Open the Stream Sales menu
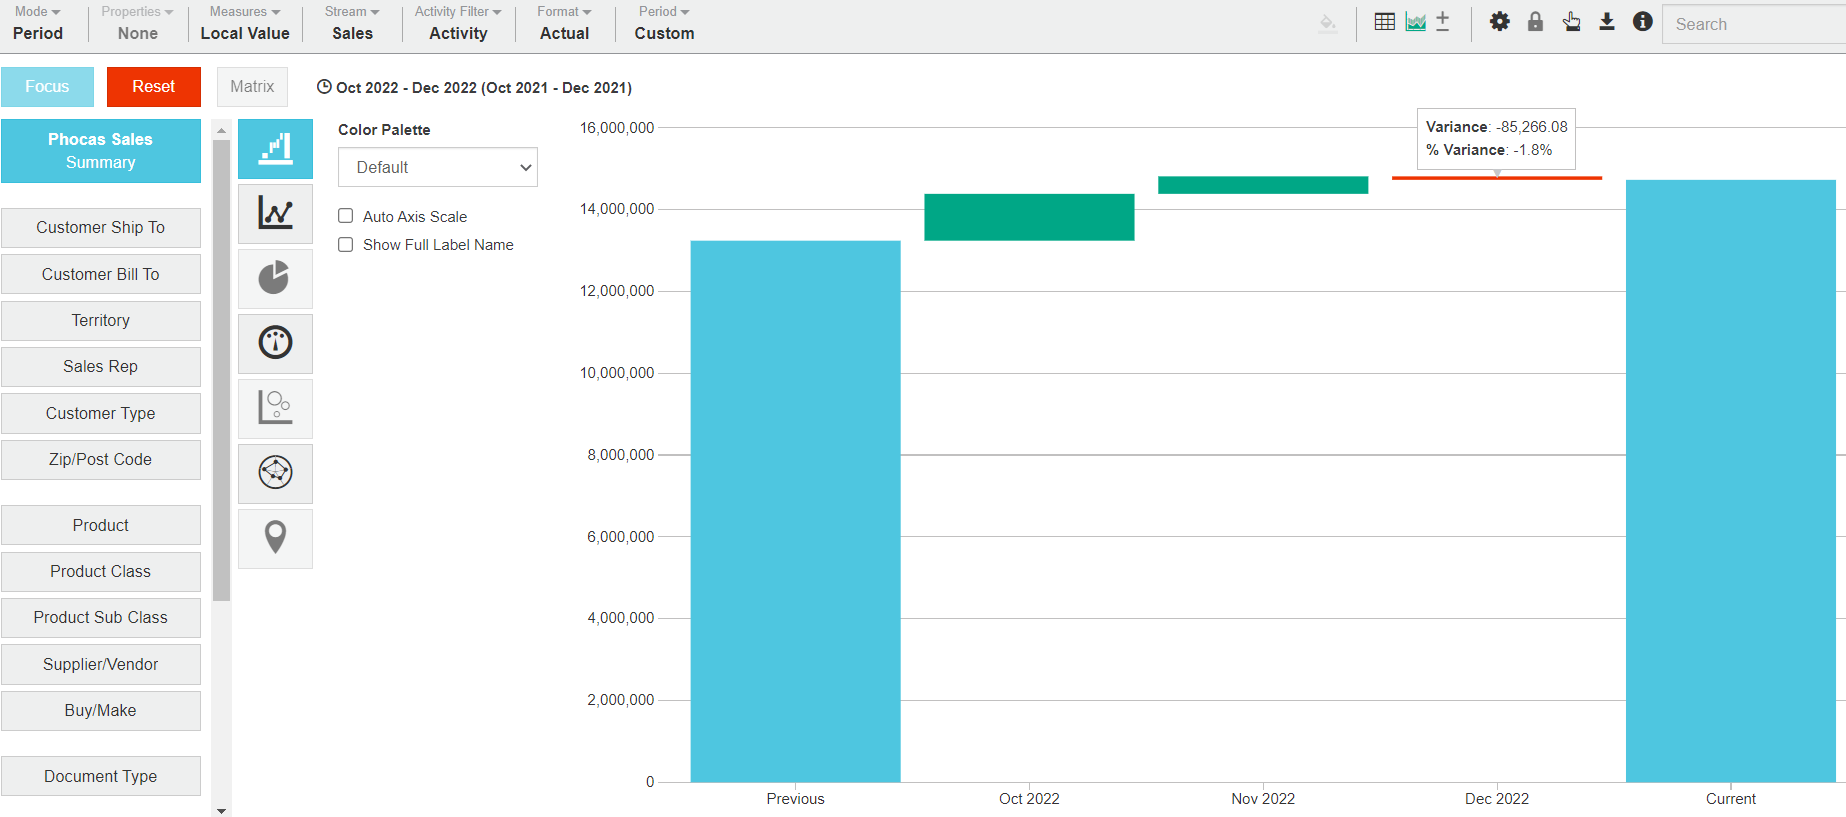The width and height of the screenshot is (1846, 817). [352, 23]
